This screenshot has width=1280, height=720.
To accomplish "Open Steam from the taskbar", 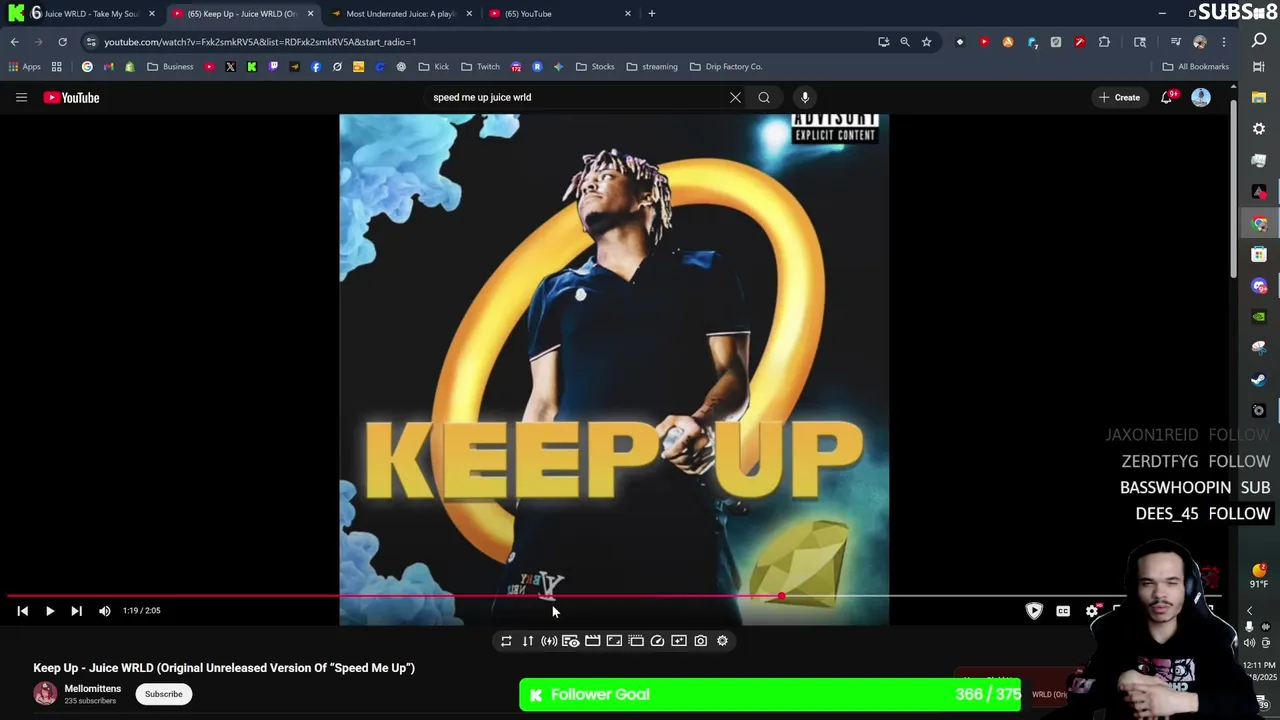I will click(x=1259, y=379).
